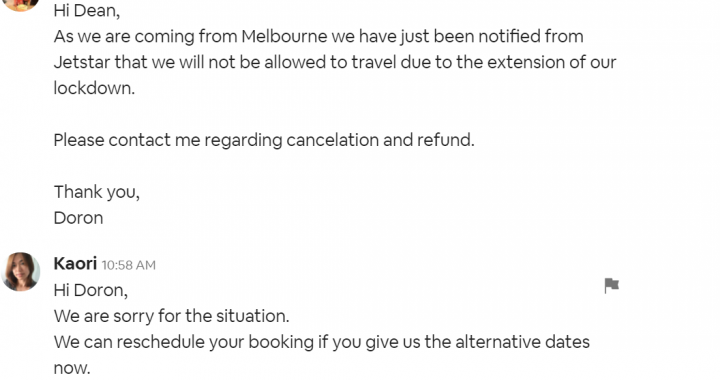Click the word Jetstar in the message

[x=82, y=62]
